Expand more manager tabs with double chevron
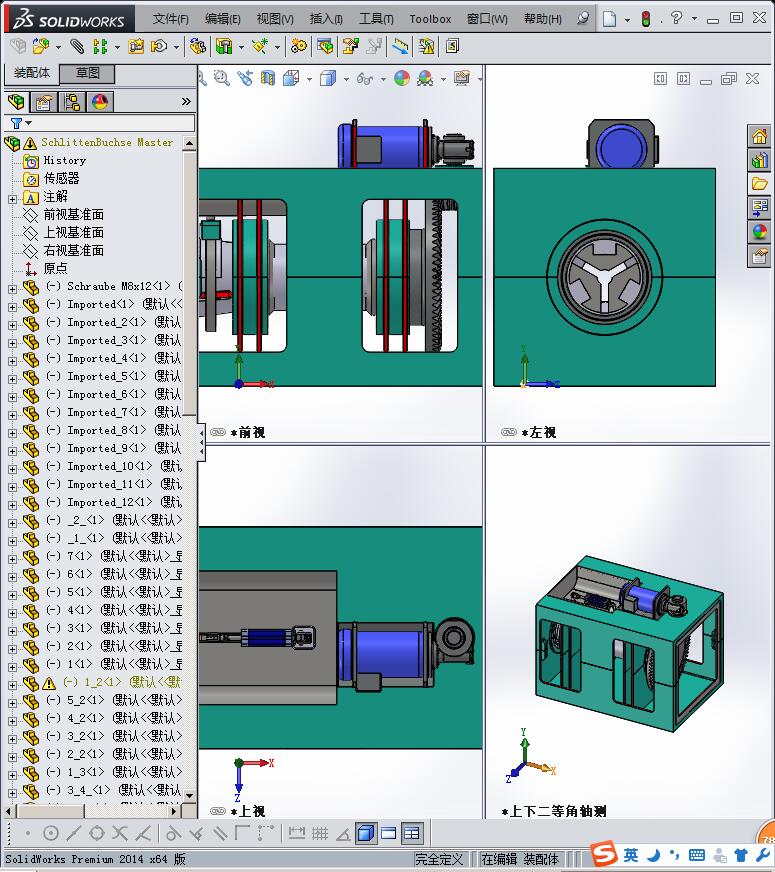This screenshot has height=872, width=775. click(x=186, y=102)
